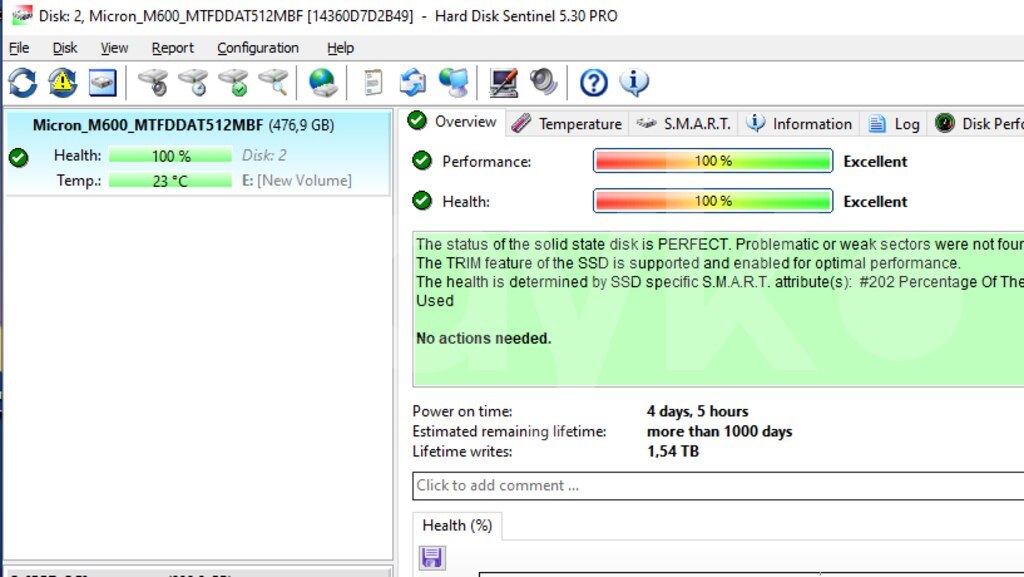Screen dimensions: 1024x577
Task: Open the report document toolbar icon
Action: coord(373,82)
